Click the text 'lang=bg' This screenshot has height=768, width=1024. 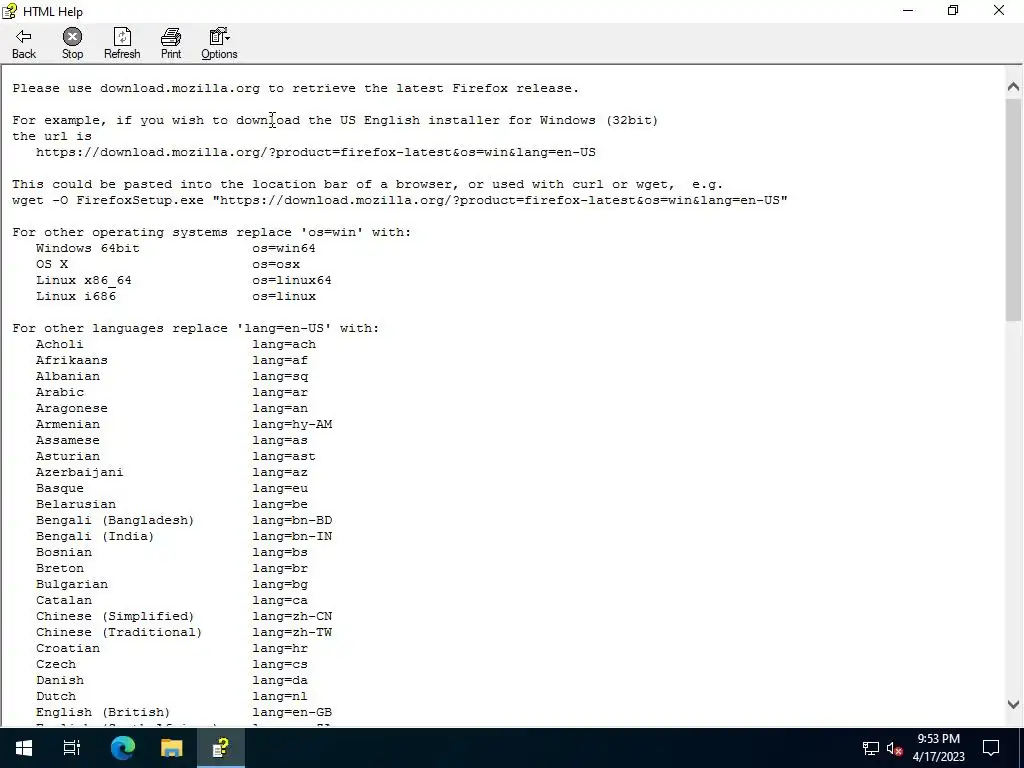coord(280,584)
